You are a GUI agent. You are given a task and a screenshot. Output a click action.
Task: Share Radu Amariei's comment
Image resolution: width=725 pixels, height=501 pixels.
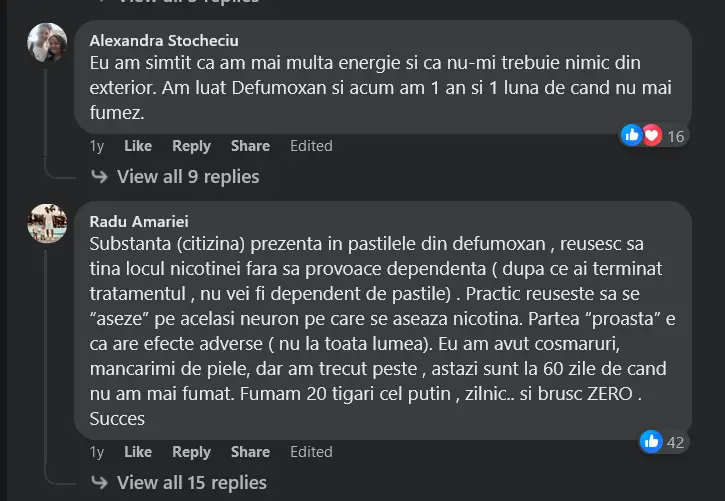[x=250, y=452]
